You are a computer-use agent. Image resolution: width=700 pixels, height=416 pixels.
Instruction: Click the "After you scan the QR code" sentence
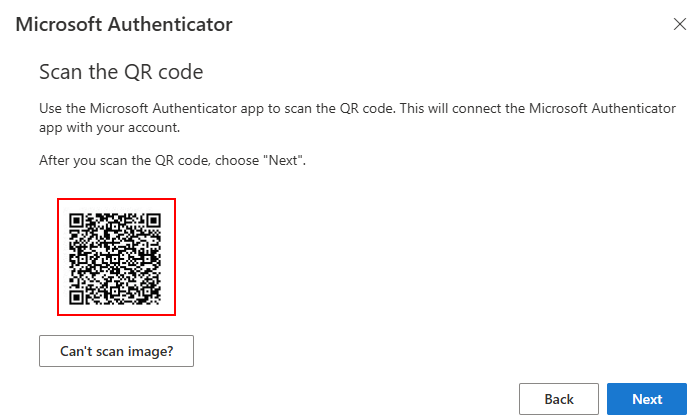coord(172,160)
